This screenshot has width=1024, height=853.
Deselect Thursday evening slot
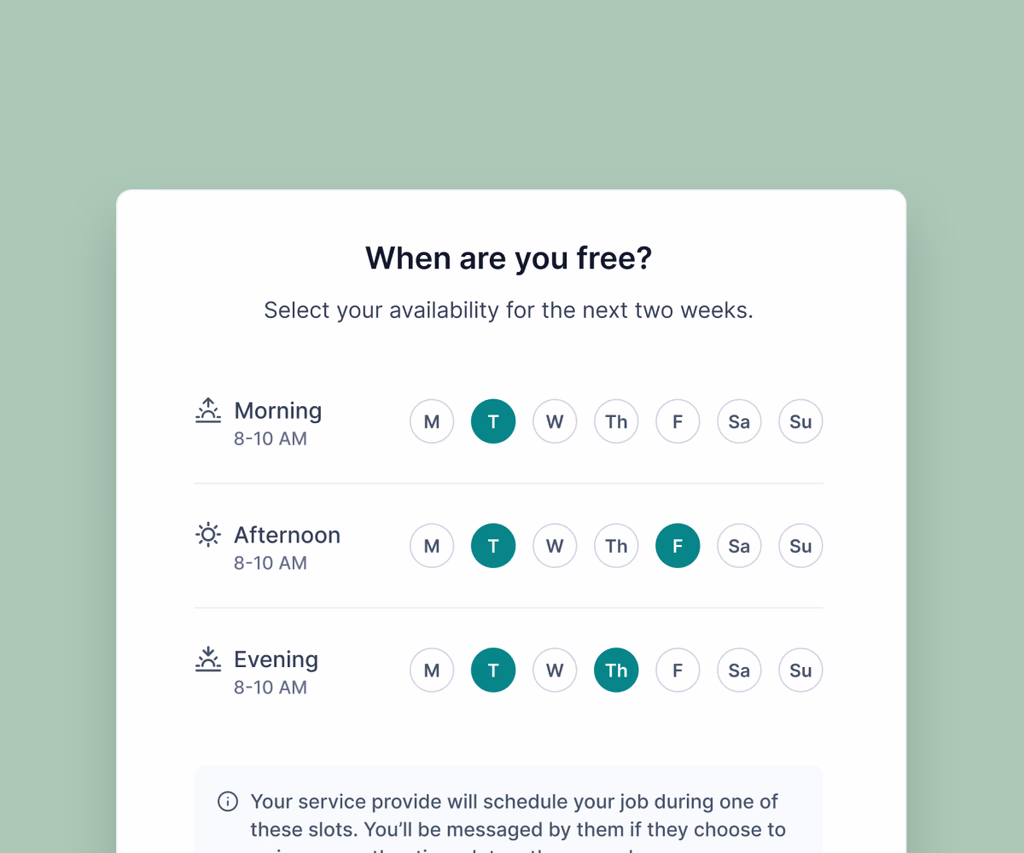tap(616, 670)
